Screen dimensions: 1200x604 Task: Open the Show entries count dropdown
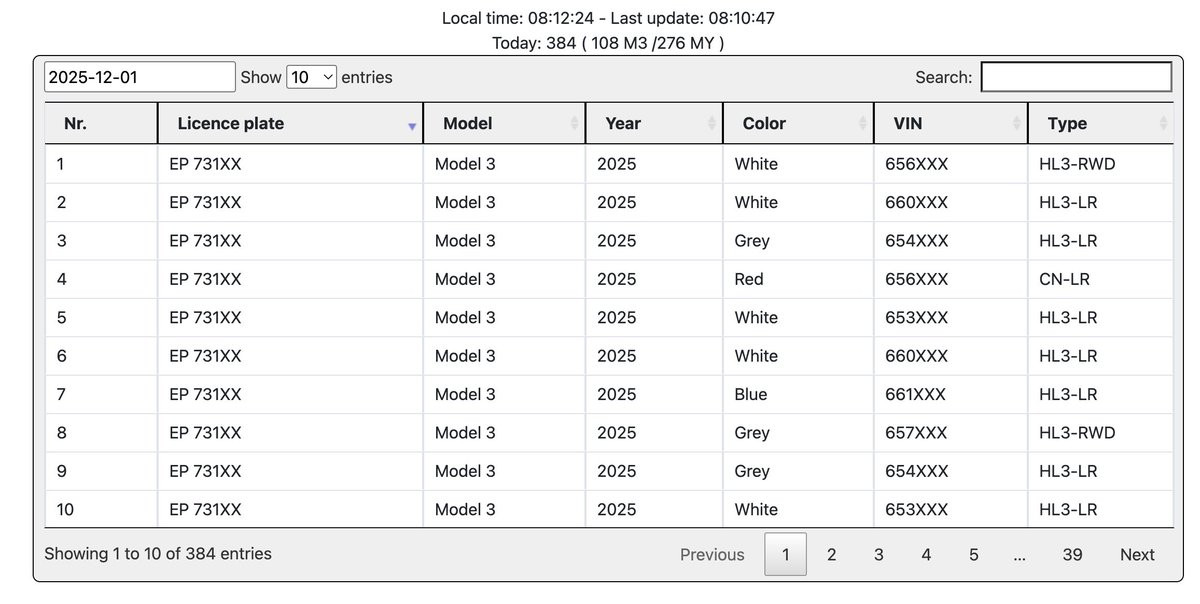tap(311, 77)
